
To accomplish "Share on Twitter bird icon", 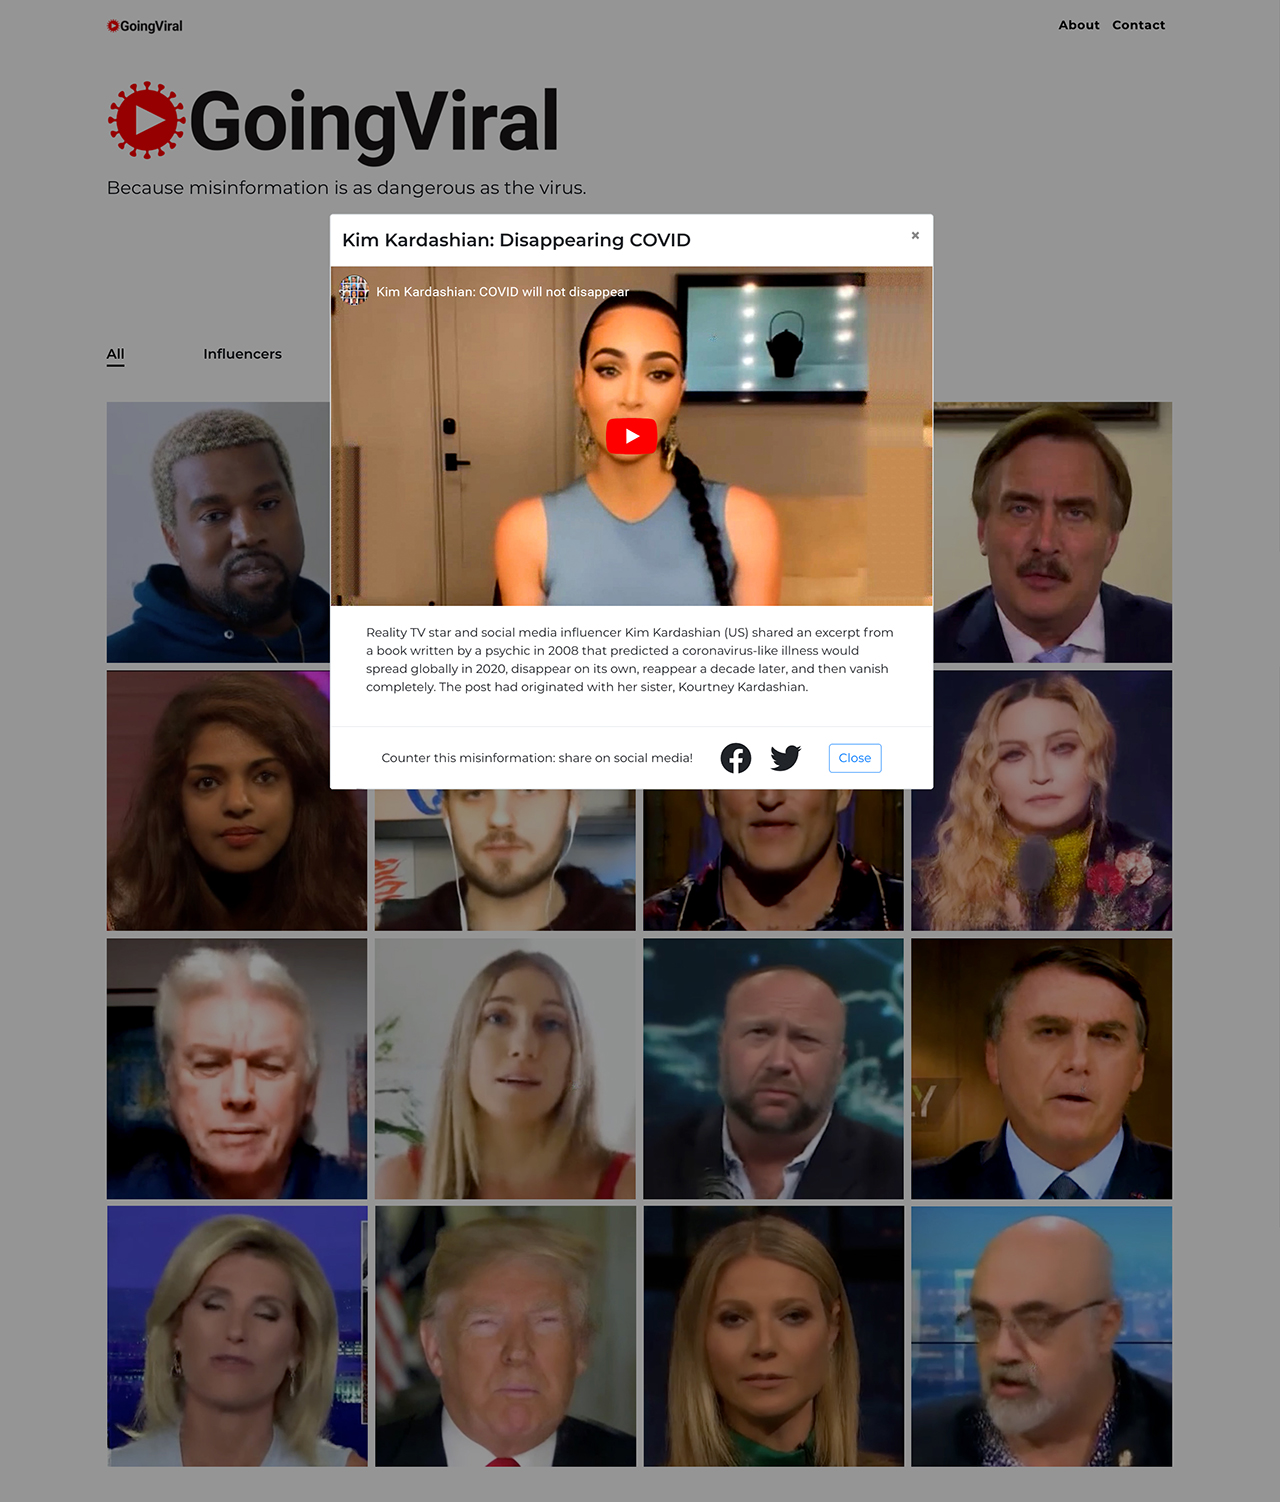I will (x=786, y=758).
